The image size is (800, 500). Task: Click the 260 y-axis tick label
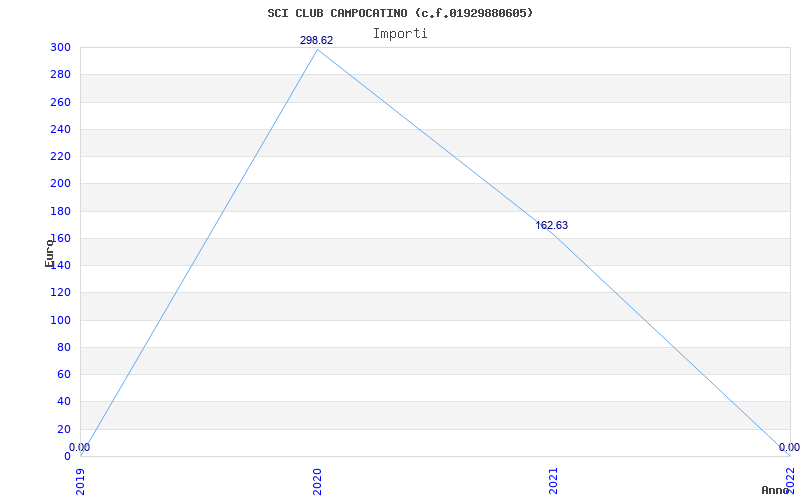61,102
